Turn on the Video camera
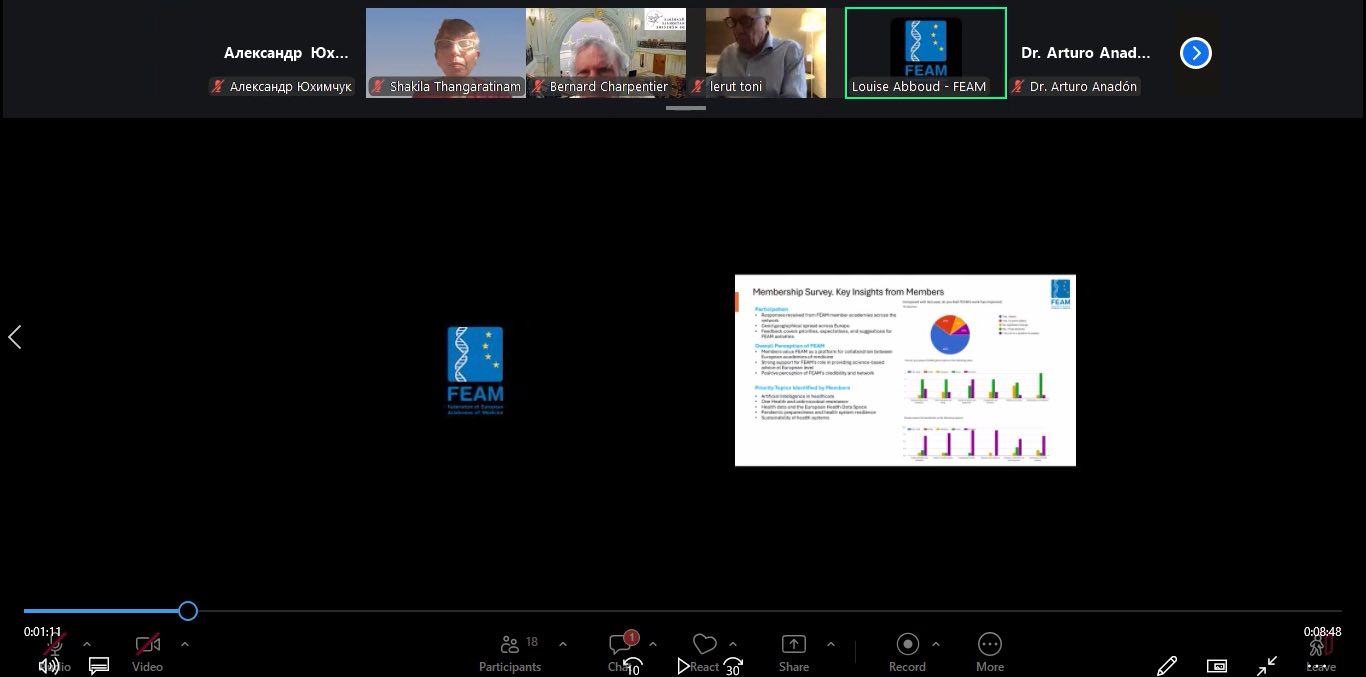This screenshot has height=677, width=1366. [147, 645]
